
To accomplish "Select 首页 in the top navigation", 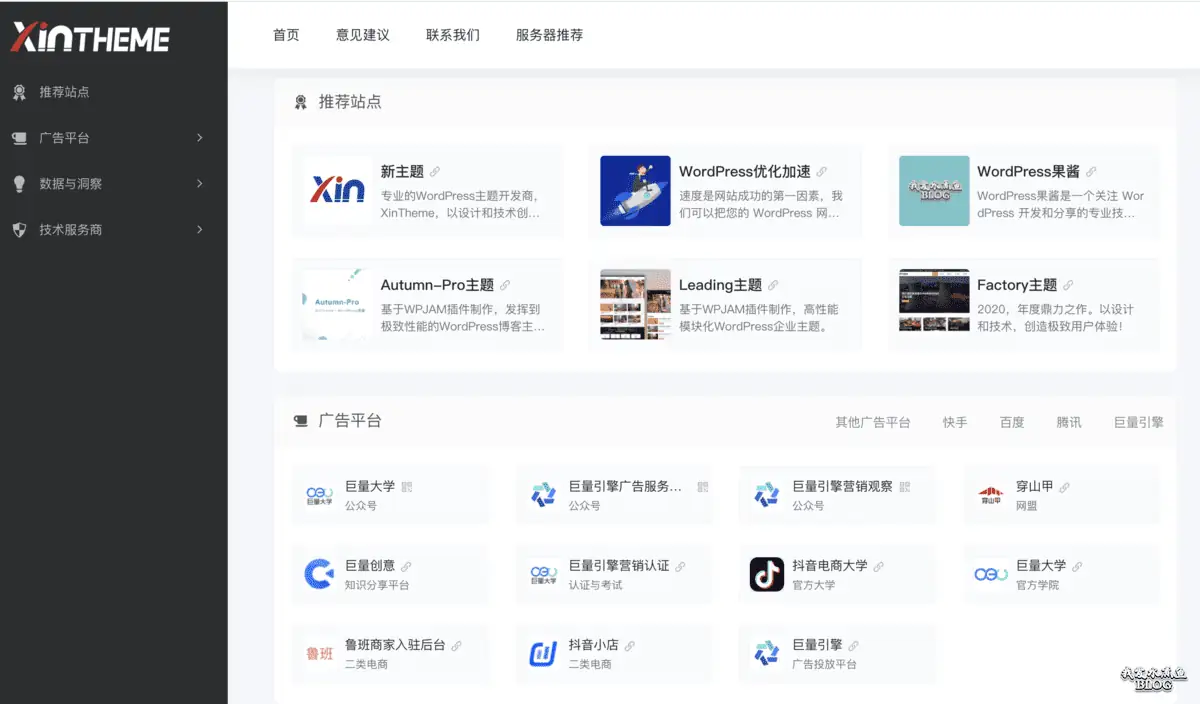I will point(286,34).
